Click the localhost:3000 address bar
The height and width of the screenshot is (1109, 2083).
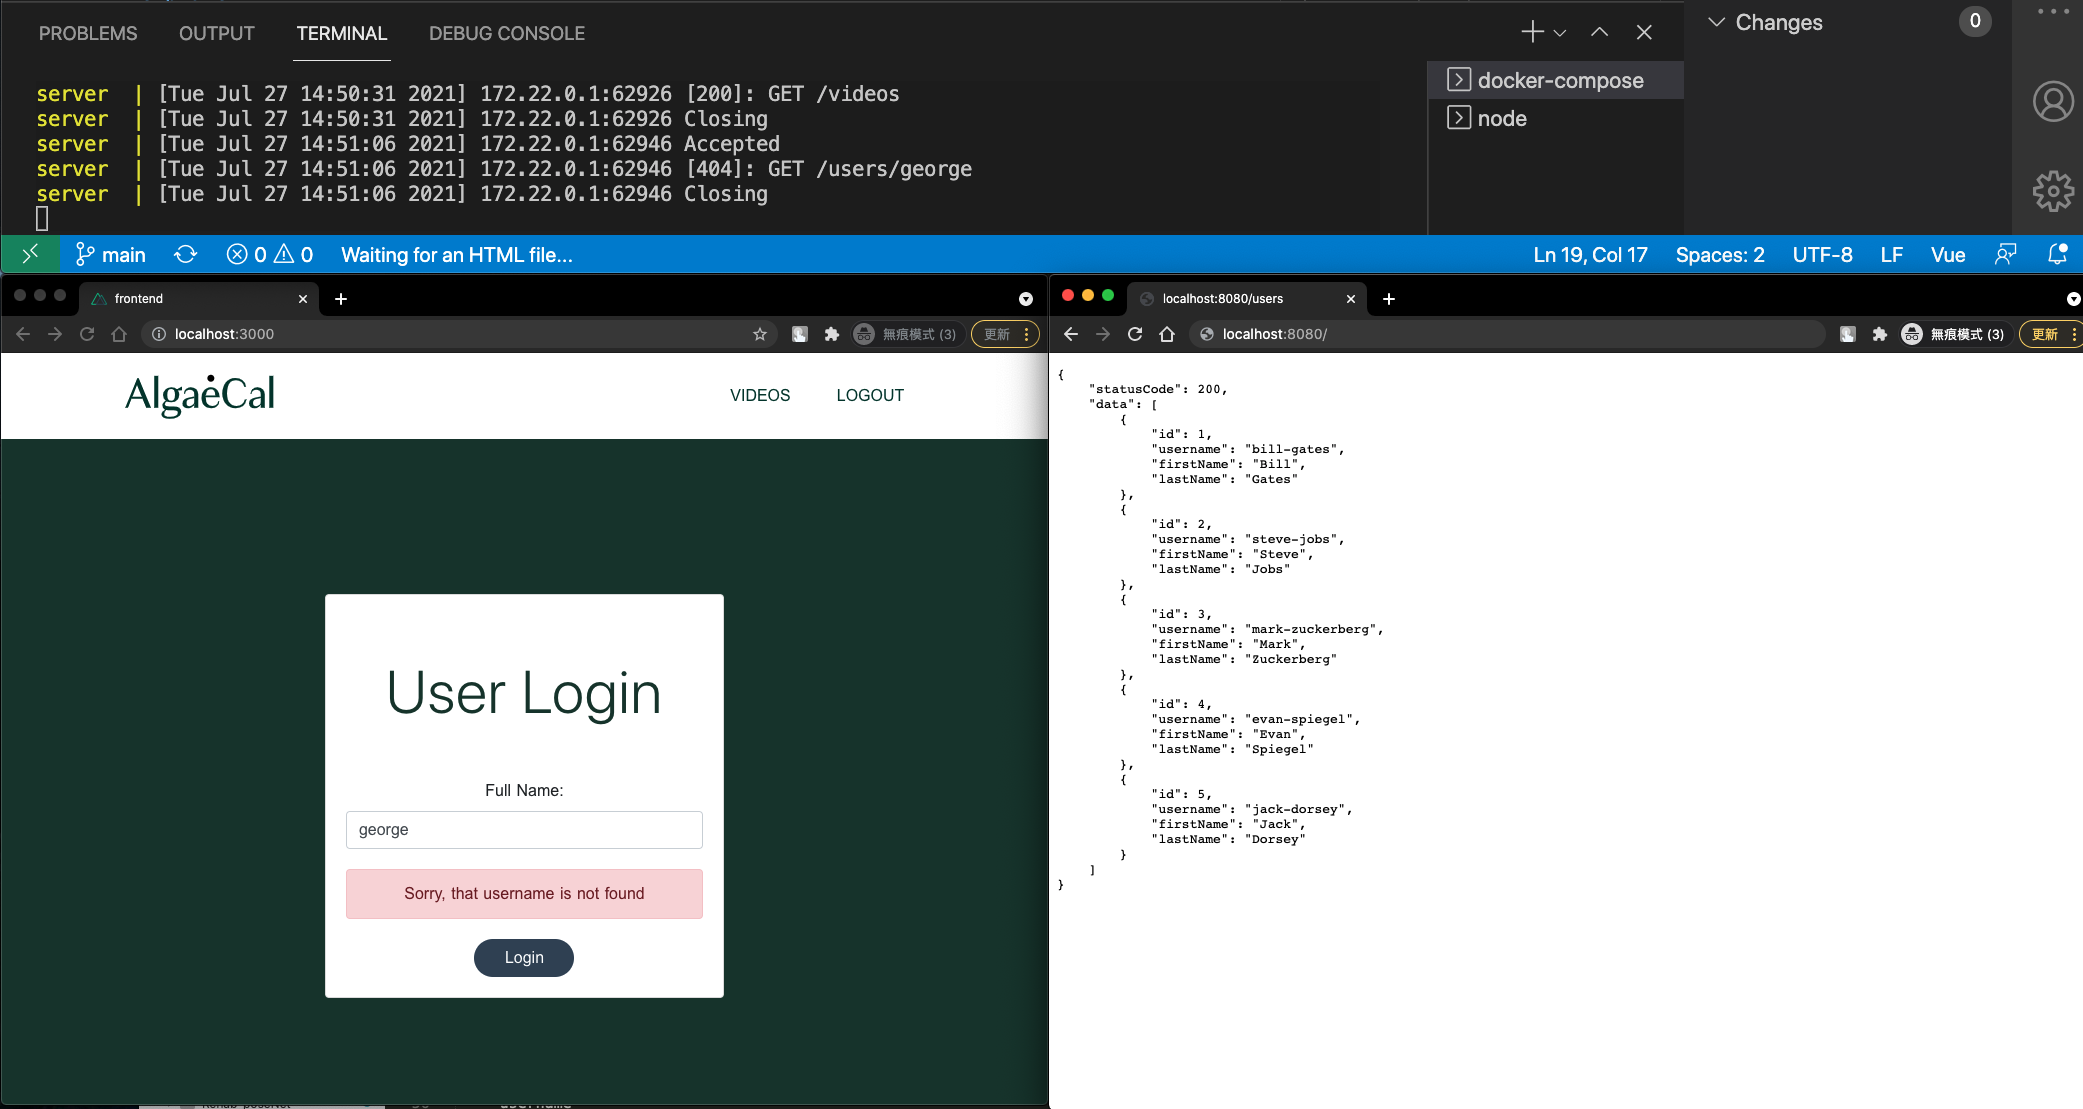(460, 334)
